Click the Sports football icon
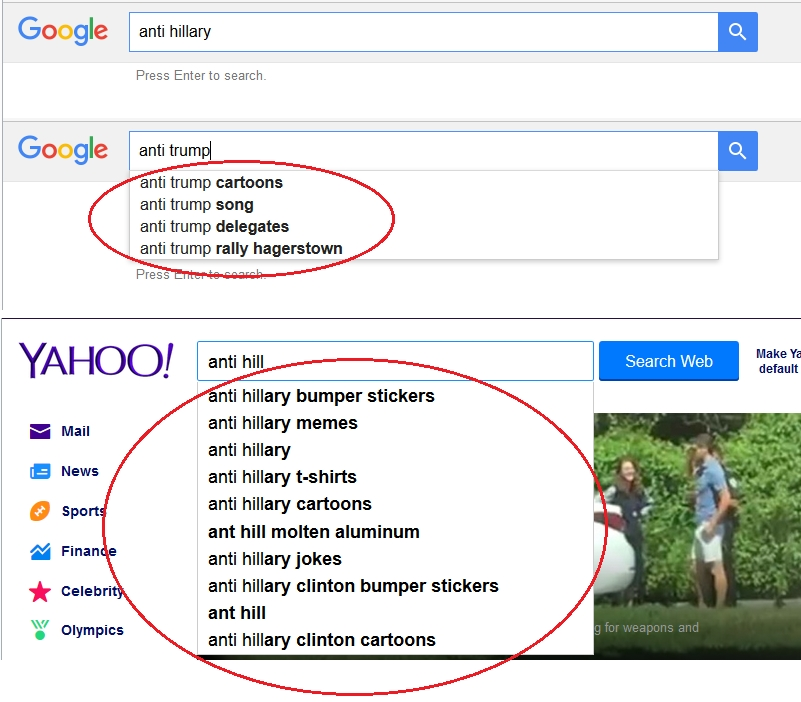Screen dimensions: 801x702 (40, 512)
